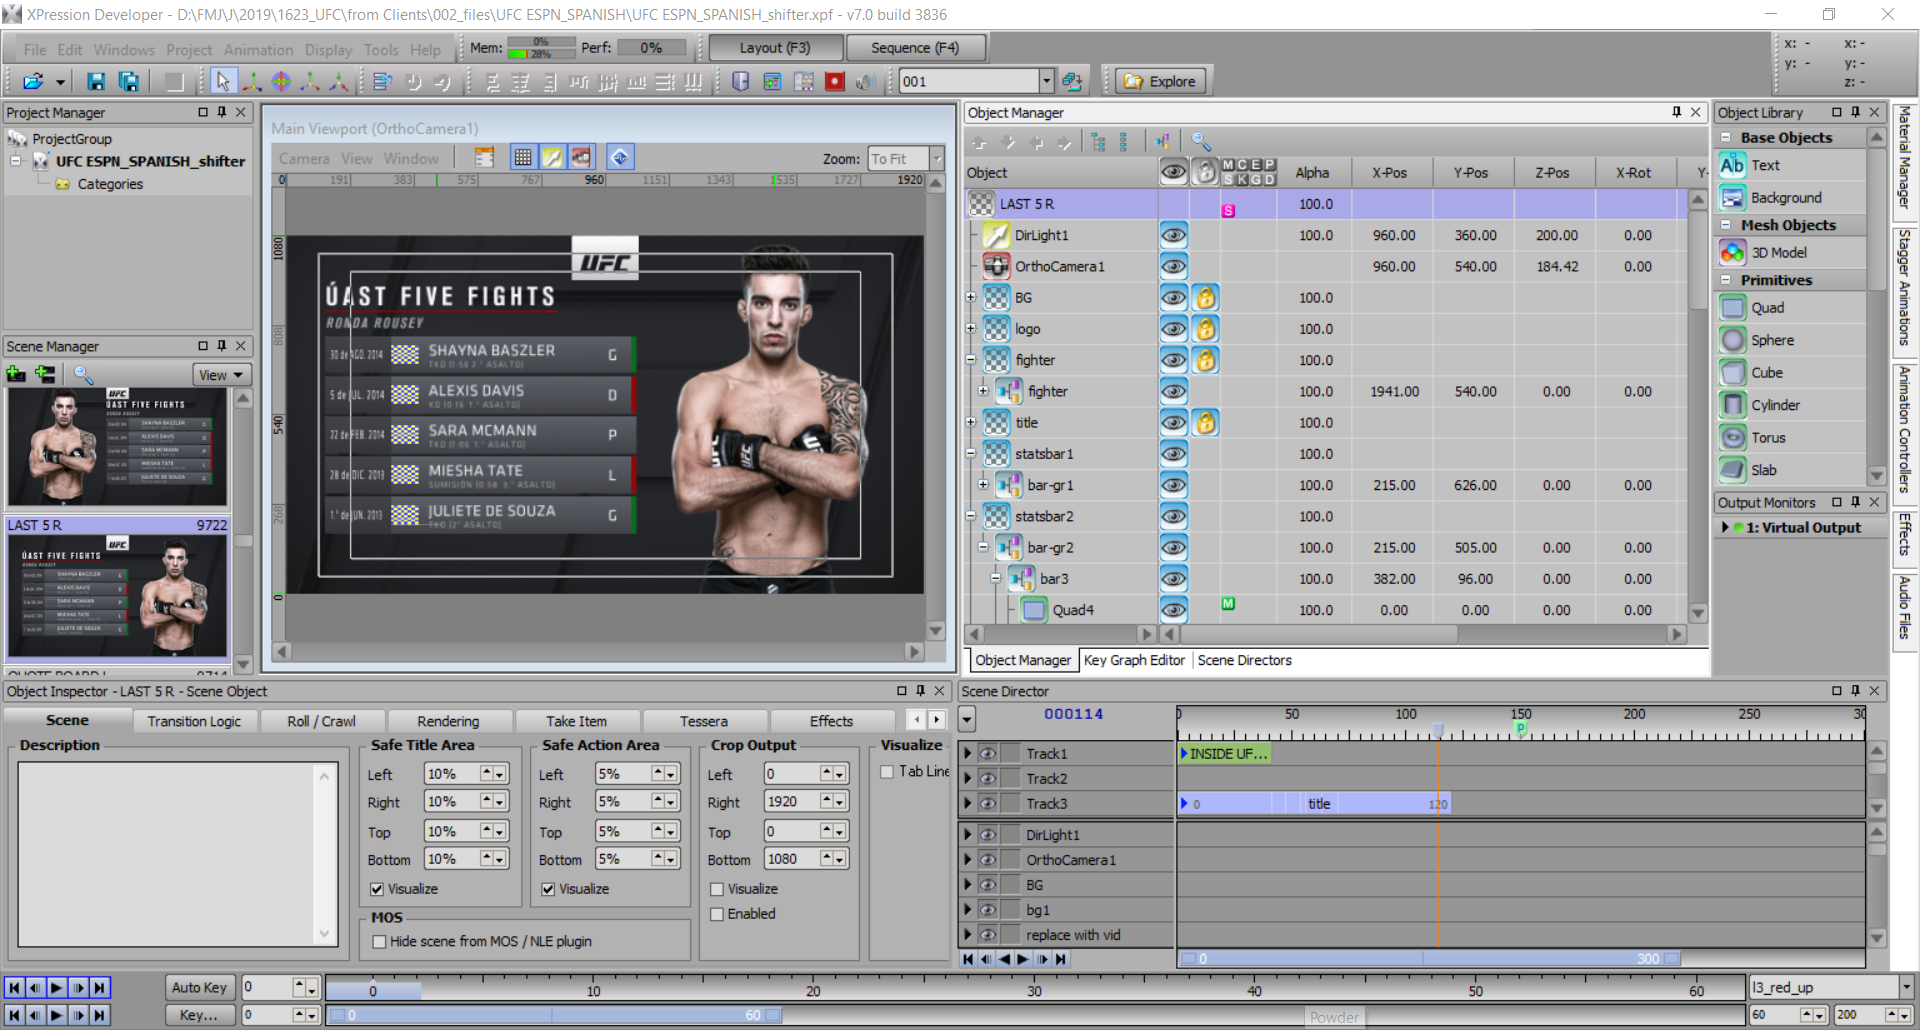Viewport: 1920px width, 1030px height.
Task: Click the Sequence (F4) button
Action: (x=915, y=48)
